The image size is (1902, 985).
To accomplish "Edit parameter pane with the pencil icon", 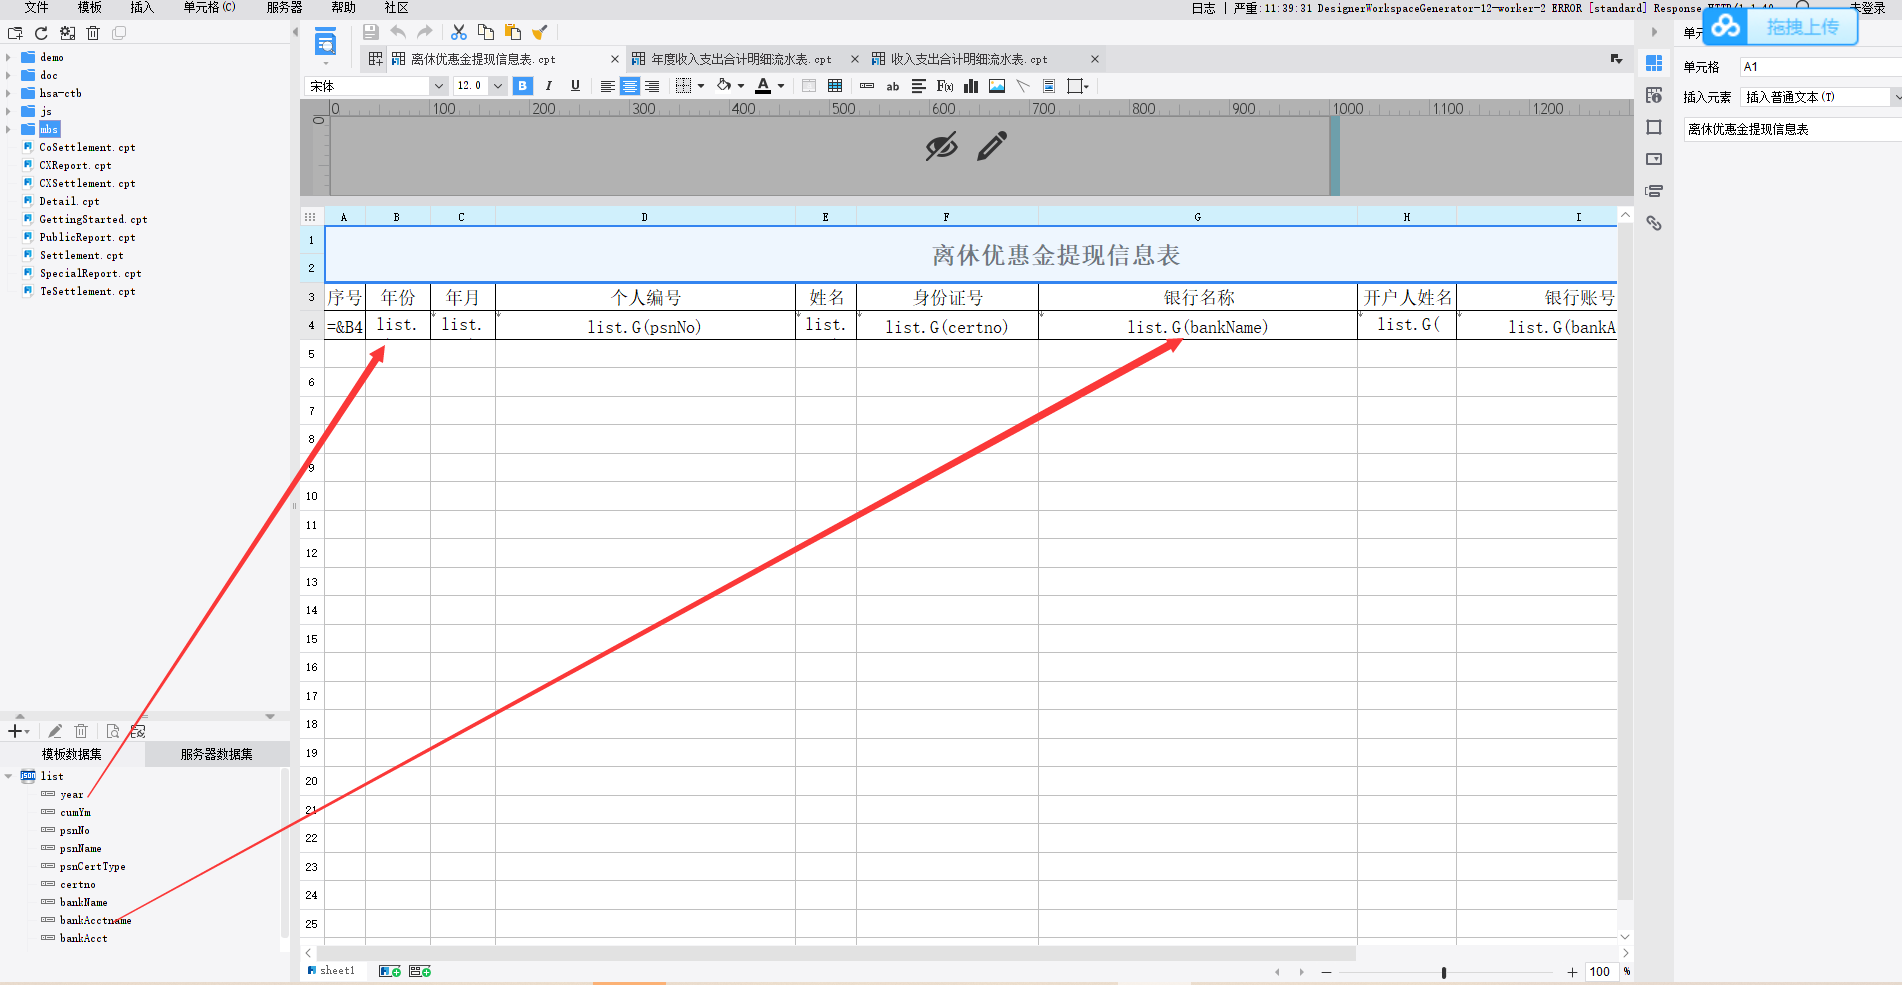I will [992, 146].
